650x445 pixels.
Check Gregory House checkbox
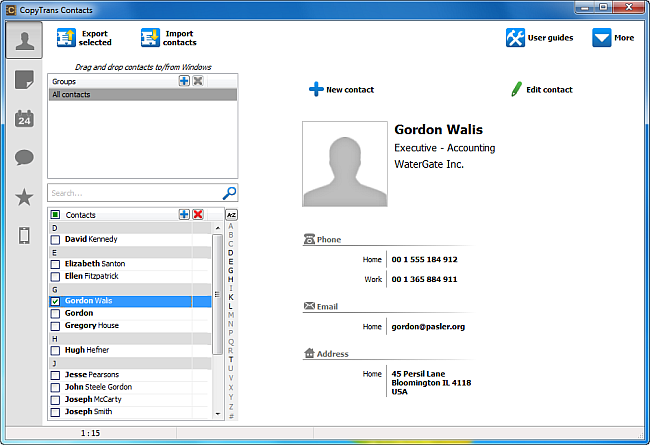(55, 326)
